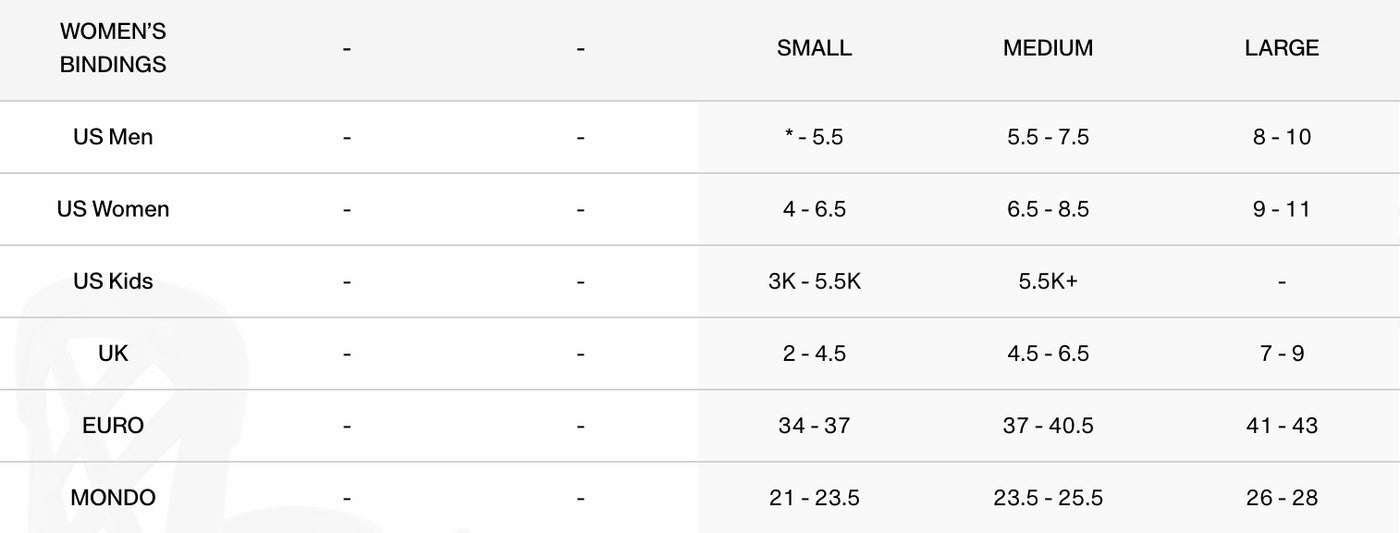Click the WOMEN'S BINDINGS header cell
Image resolution: width=1400 pixels, height=533 pixels.
pos(113,48)
